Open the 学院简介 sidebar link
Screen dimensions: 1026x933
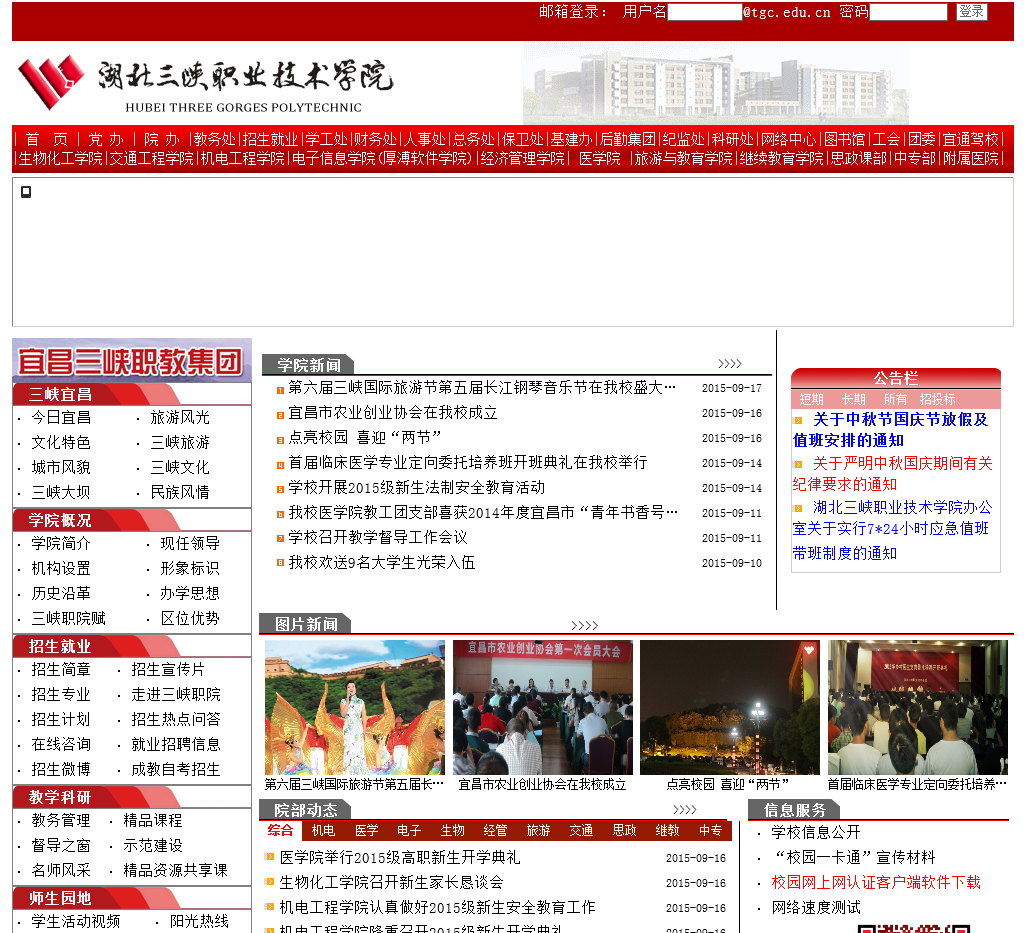coord(61,543)
